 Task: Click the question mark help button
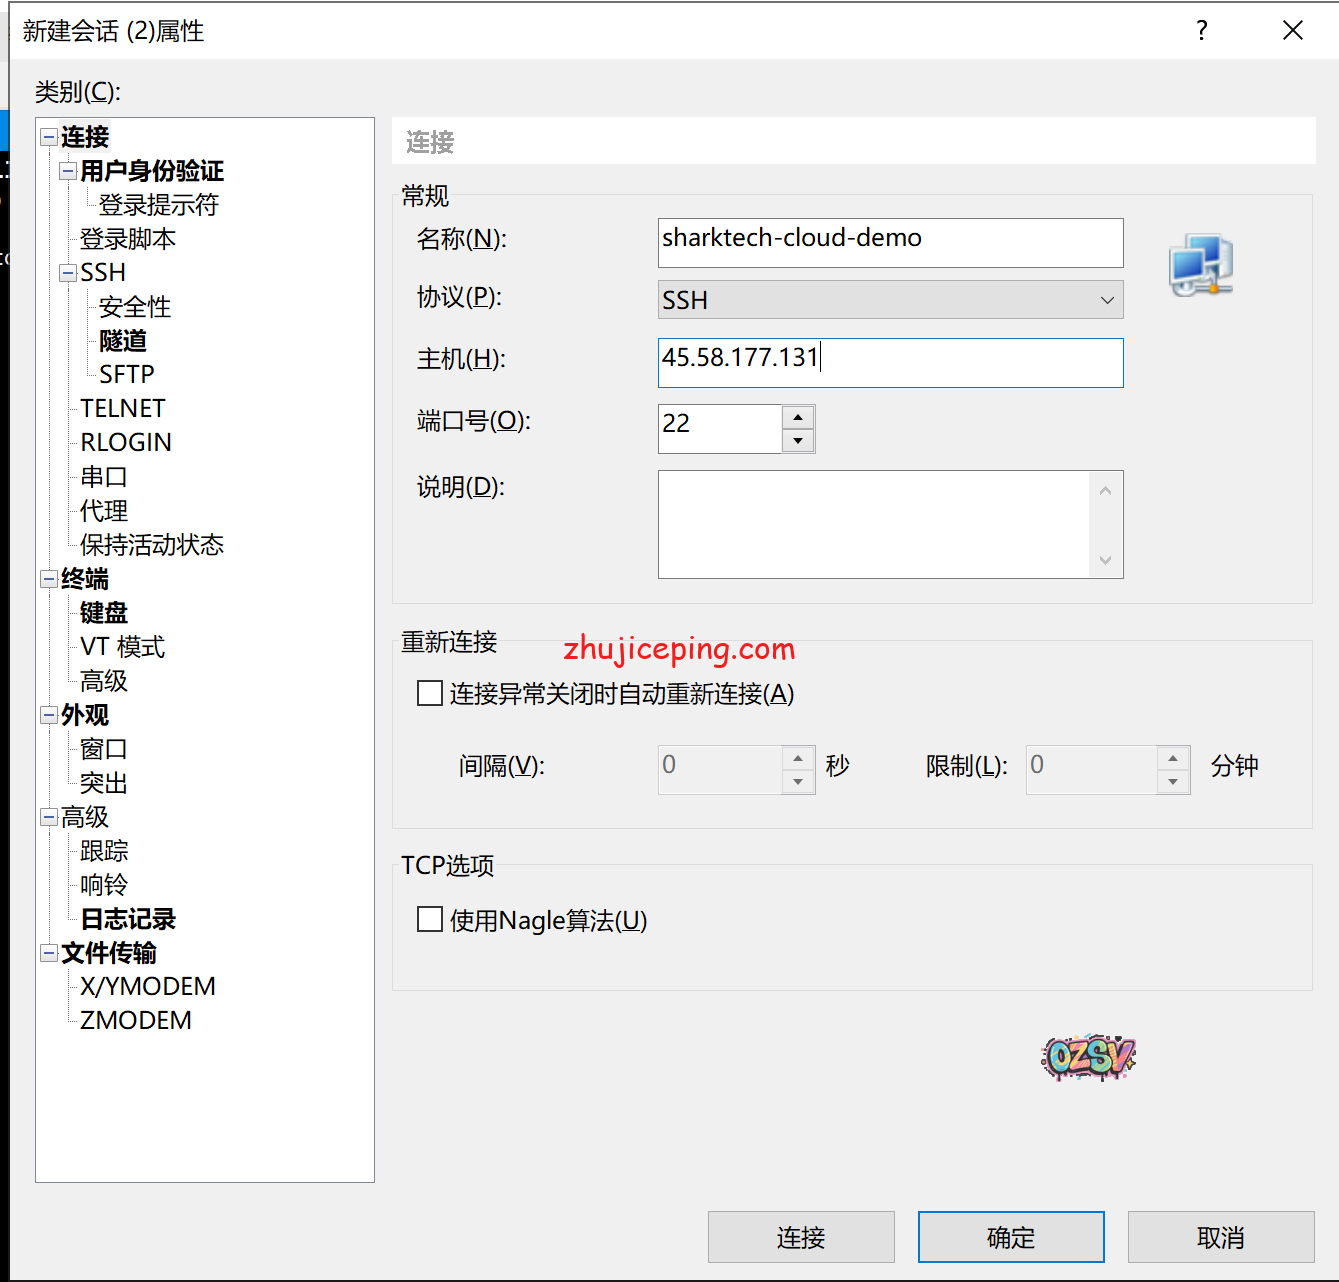(x=1201, y=31)
